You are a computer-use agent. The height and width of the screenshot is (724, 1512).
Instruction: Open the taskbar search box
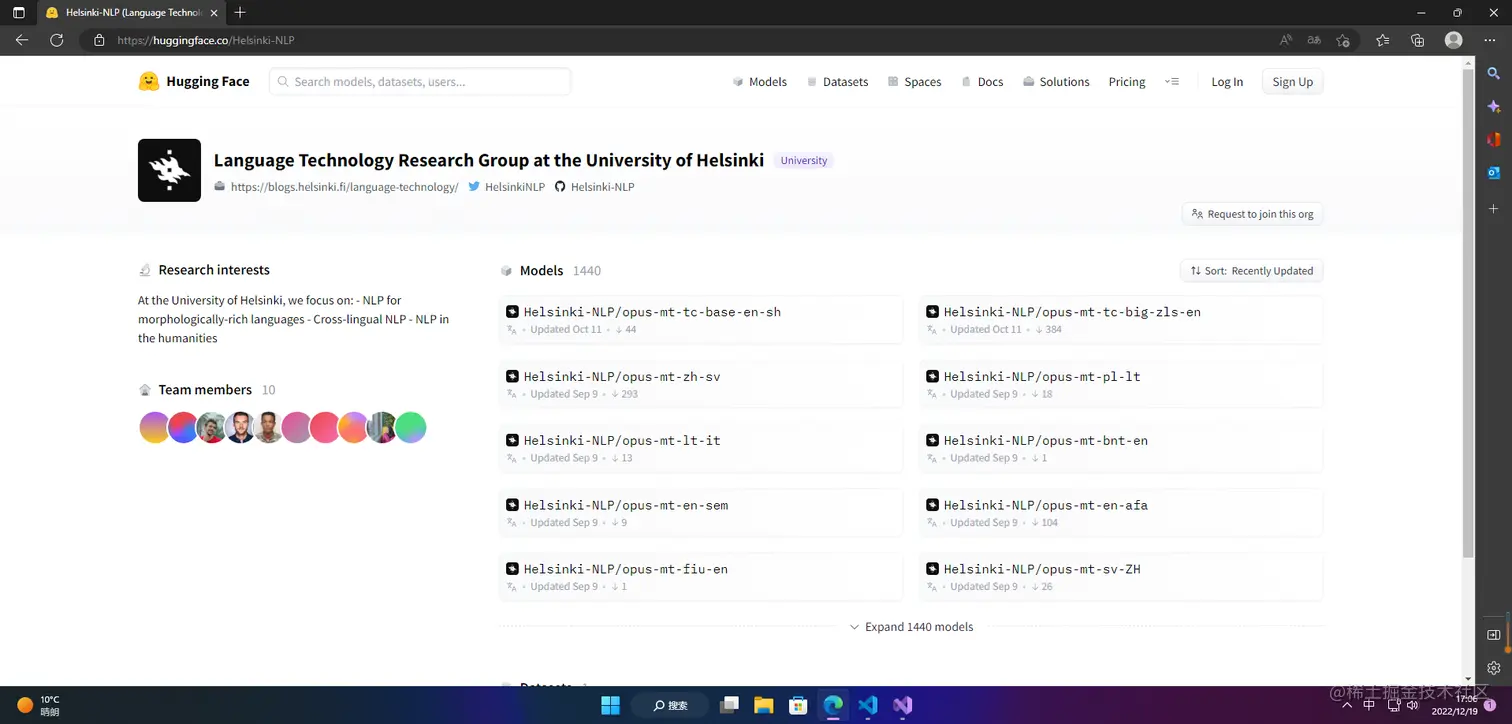click(671, 705)
